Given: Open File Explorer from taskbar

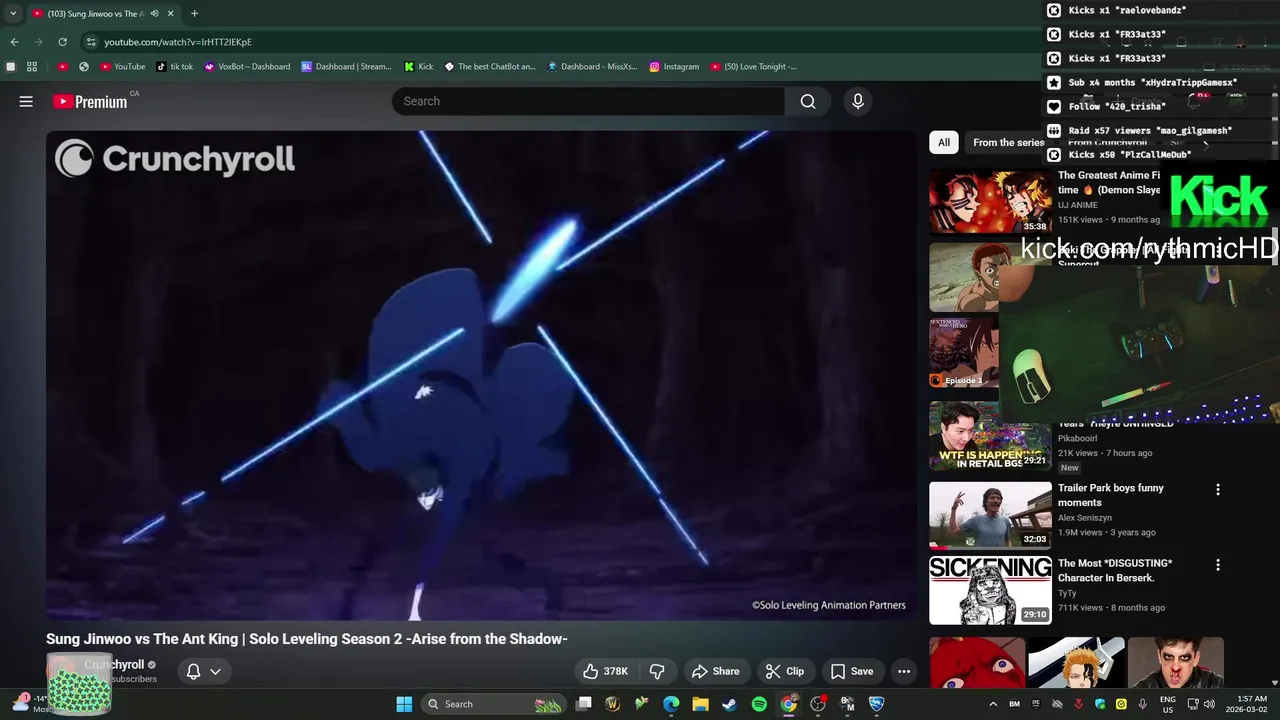Looking at the screenshot, I should point(701,704).
